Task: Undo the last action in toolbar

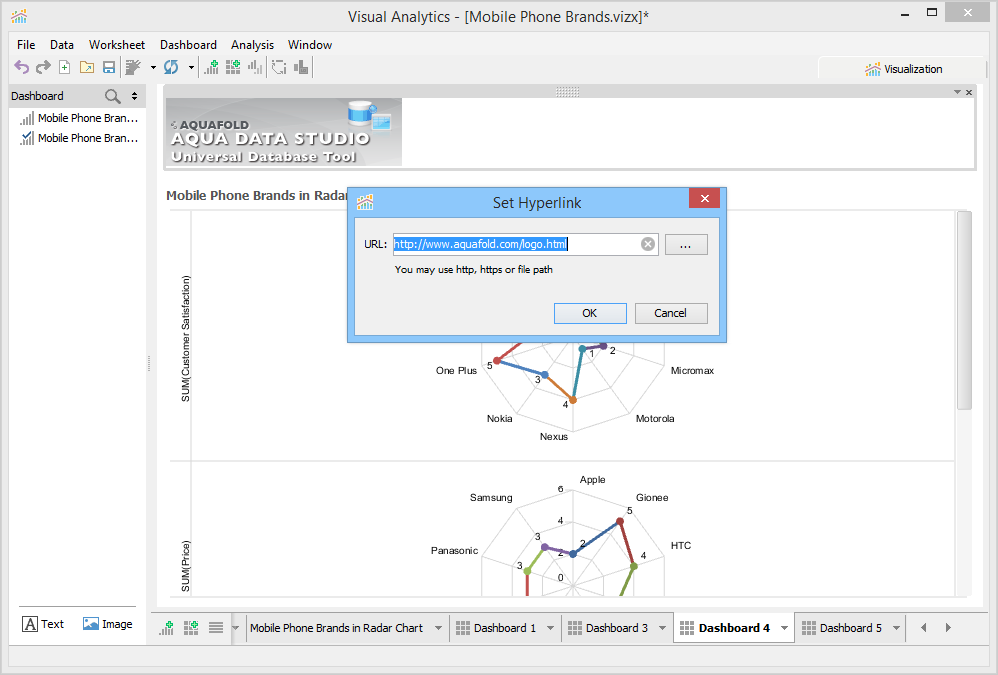Action: [x=22, y=67]
